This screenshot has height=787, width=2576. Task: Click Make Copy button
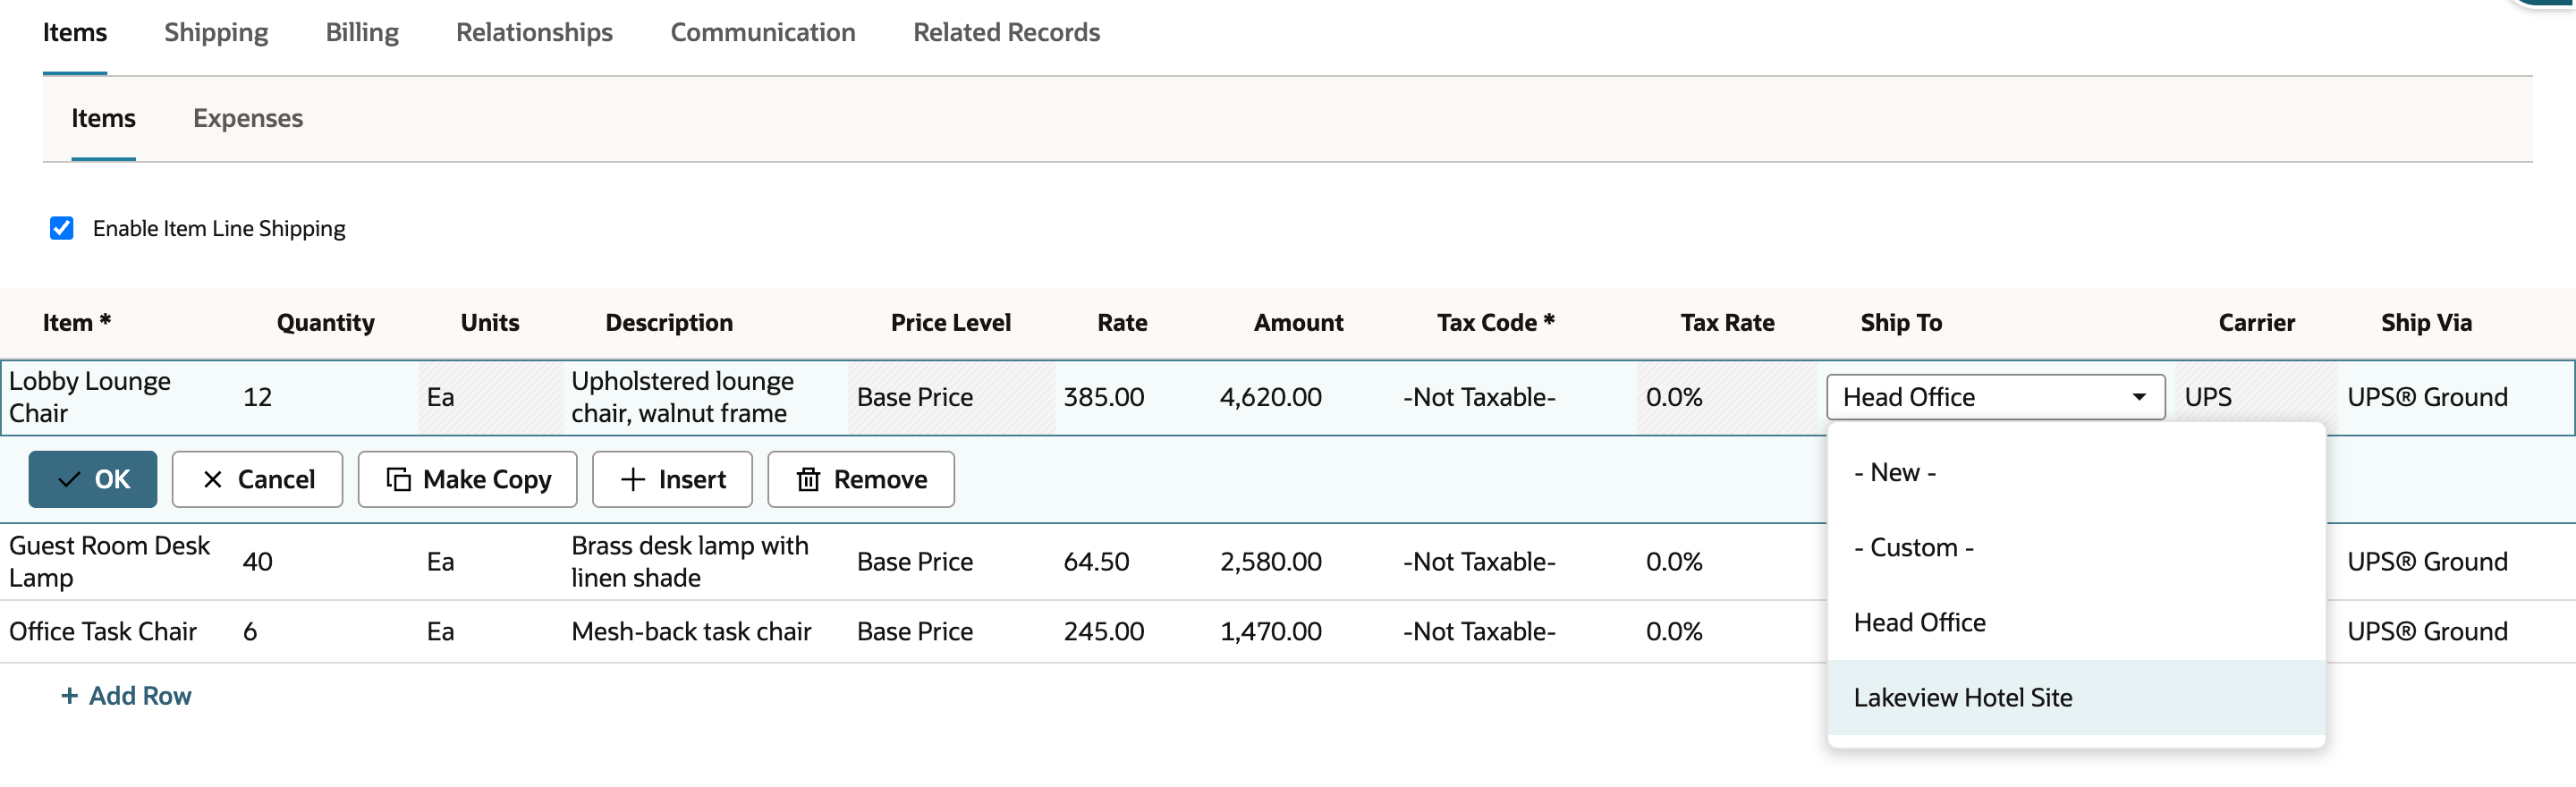pyautogui.click(x=467, y=479)
